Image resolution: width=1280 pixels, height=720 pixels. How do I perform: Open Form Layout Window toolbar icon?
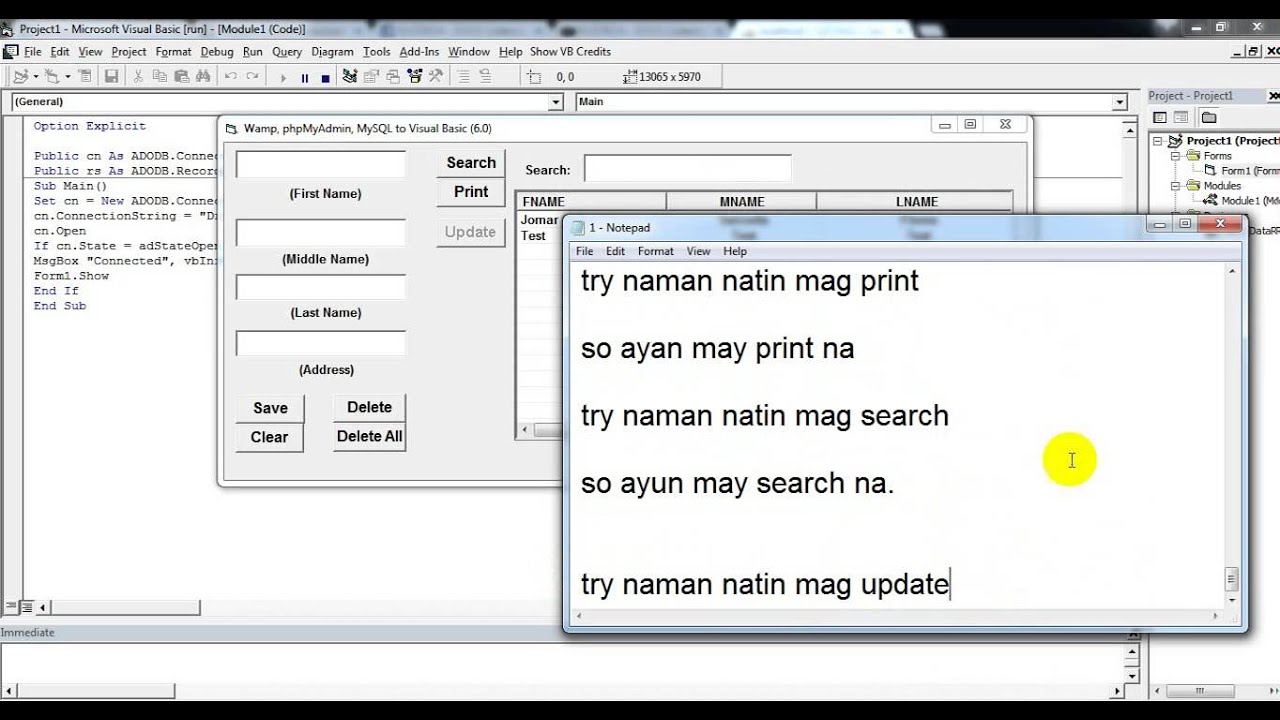[392, 76]
